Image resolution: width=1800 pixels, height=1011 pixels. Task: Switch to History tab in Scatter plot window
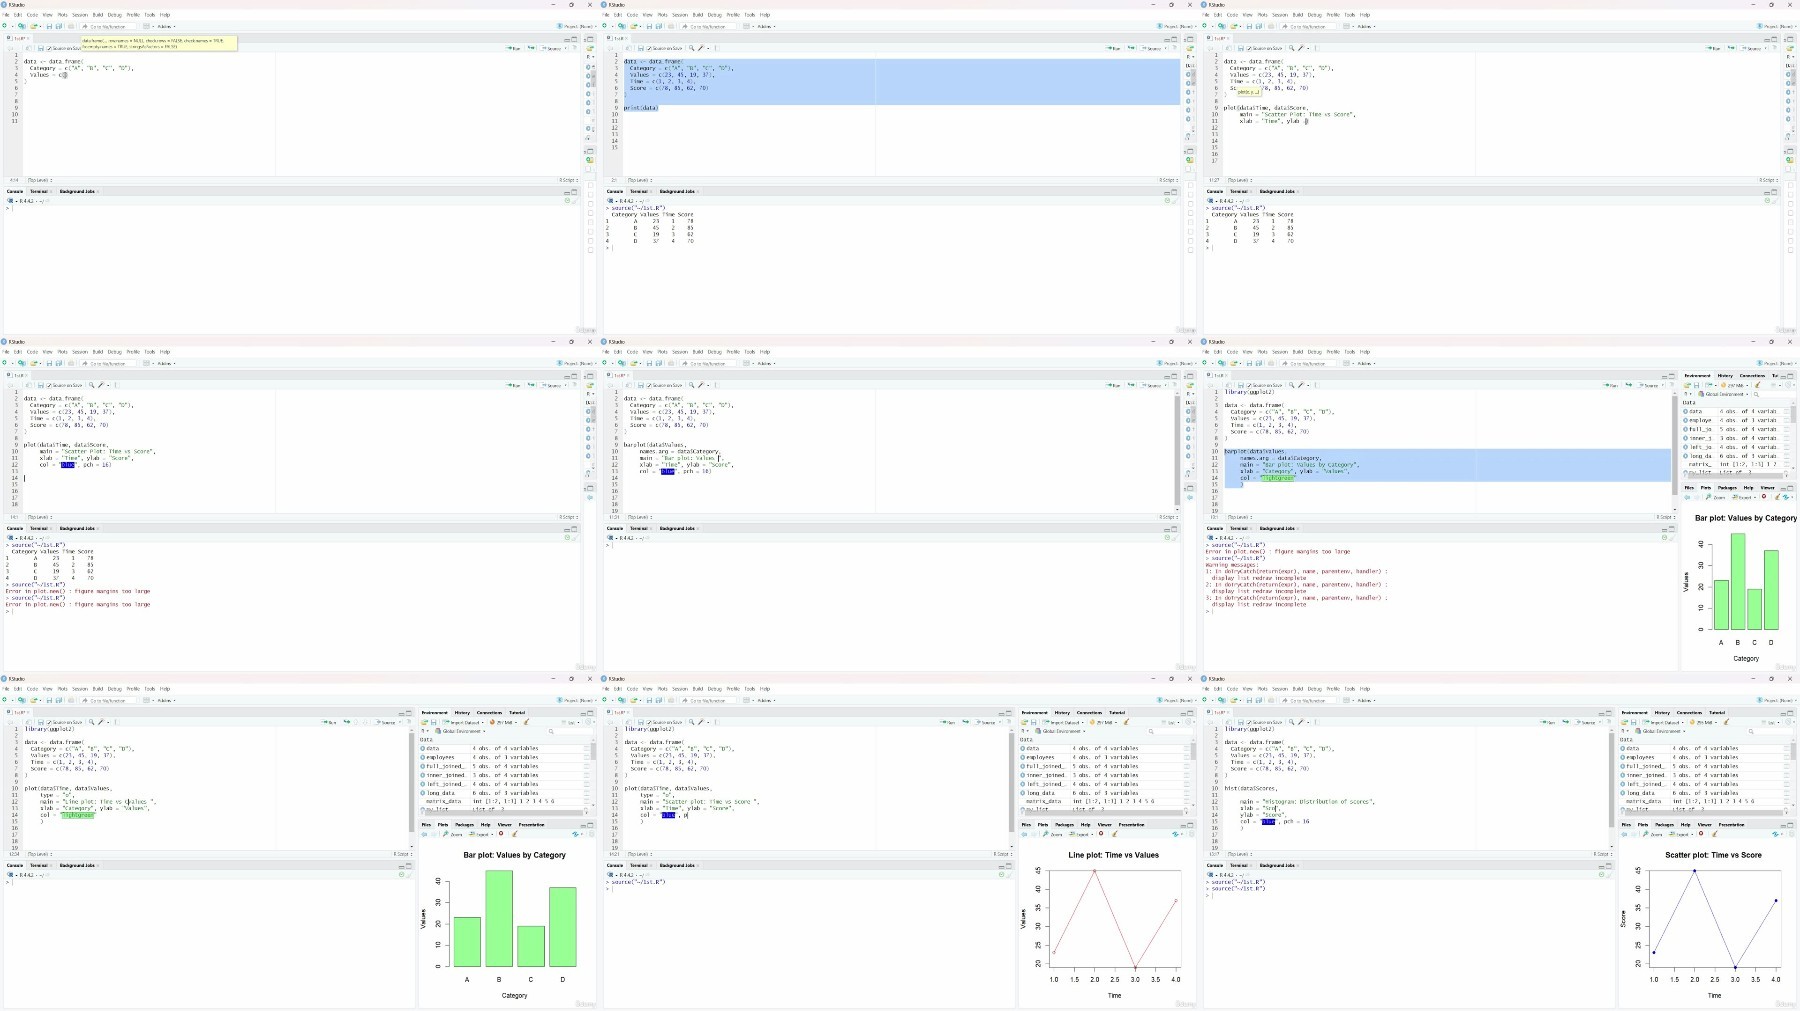pos(1662,712)
